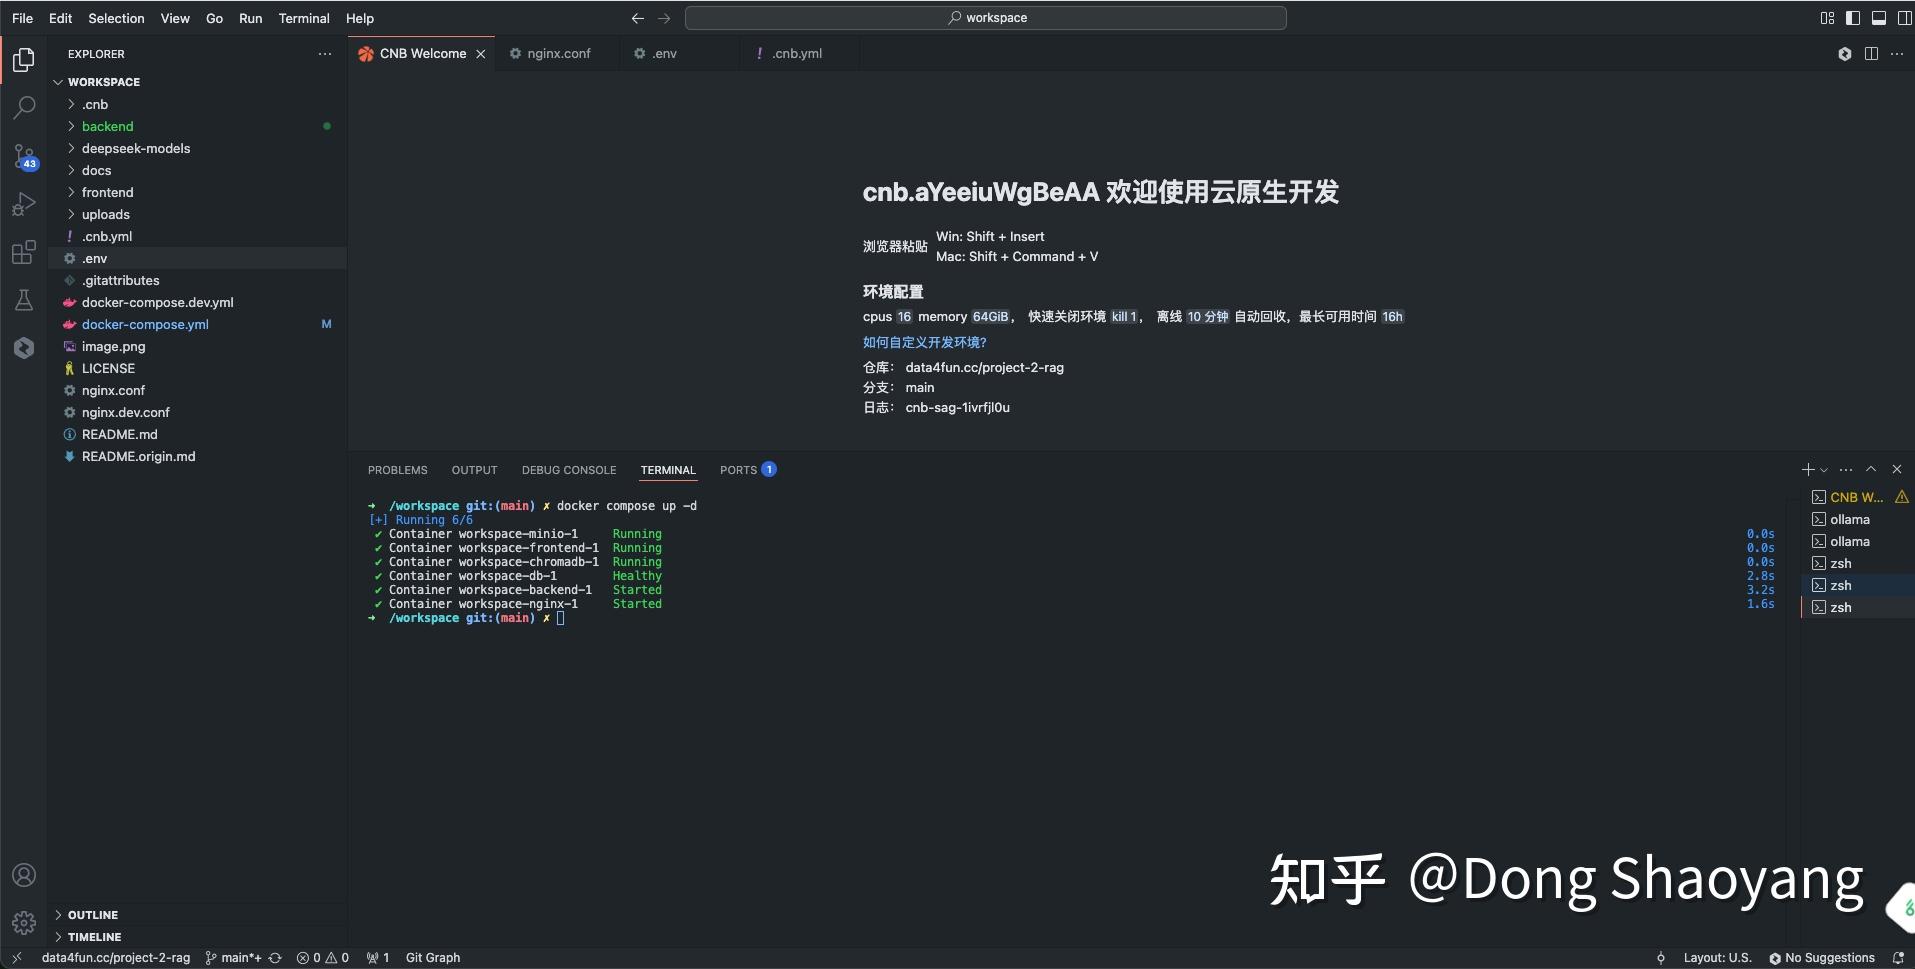Toggle the panel layout visibility
The height and width of the screenshot is (969, 1915).
point(1880,17)
